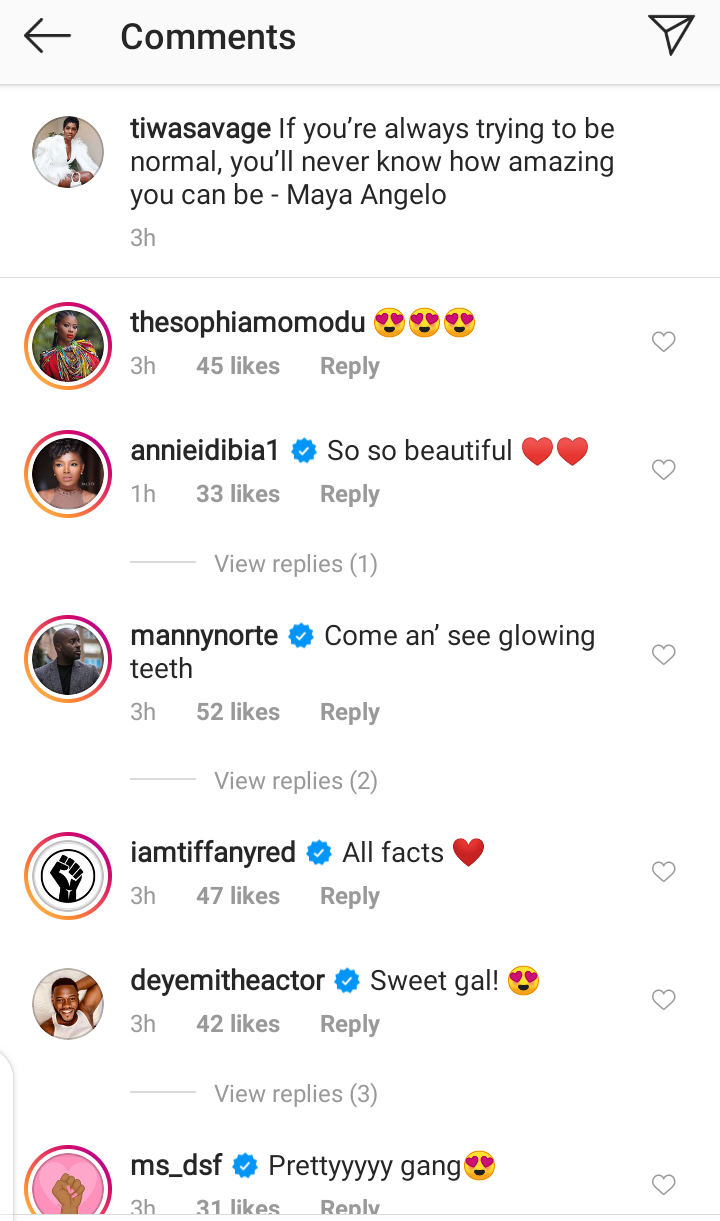The width and height of the screenshot is (720, 1221).
Task: Reply to thesophiamomodu's comment
Action: coord(349,367)
